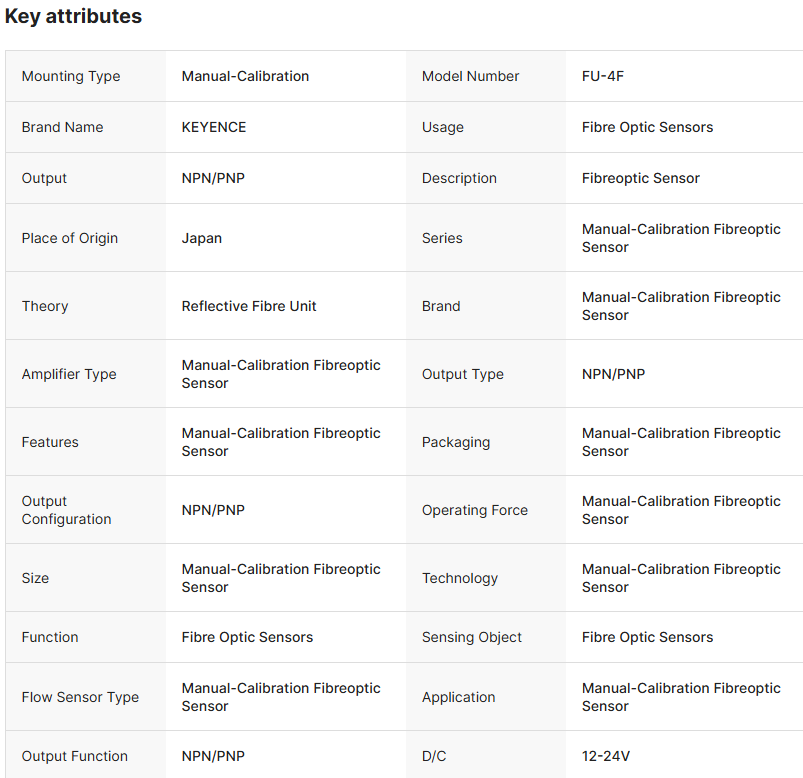Click the "Key attributes" heading
Viewport: 803px width, 778px height.
point(73,16)
